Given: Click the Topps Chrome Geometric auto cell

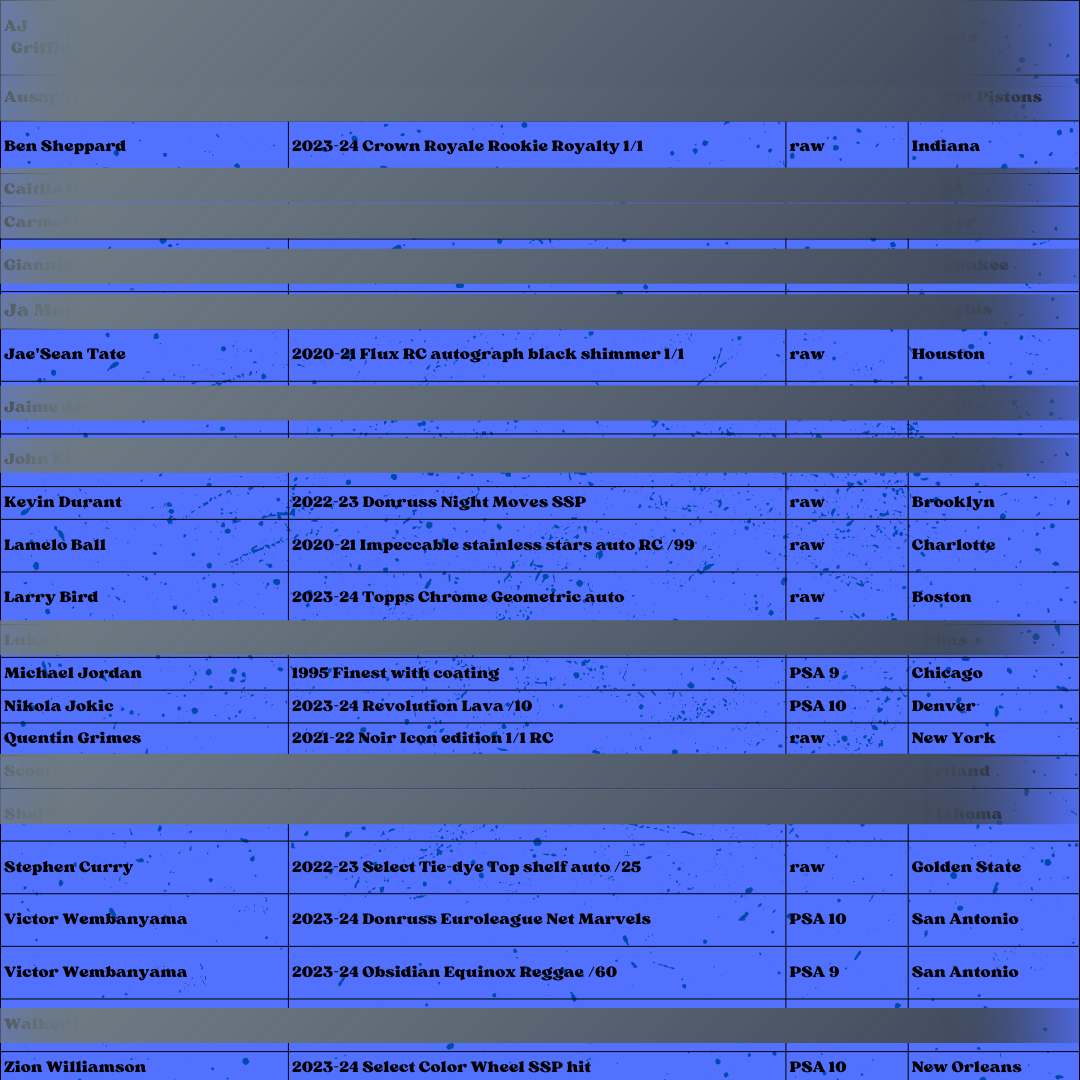Looking at the screenshot, I should tap(458, 597).
